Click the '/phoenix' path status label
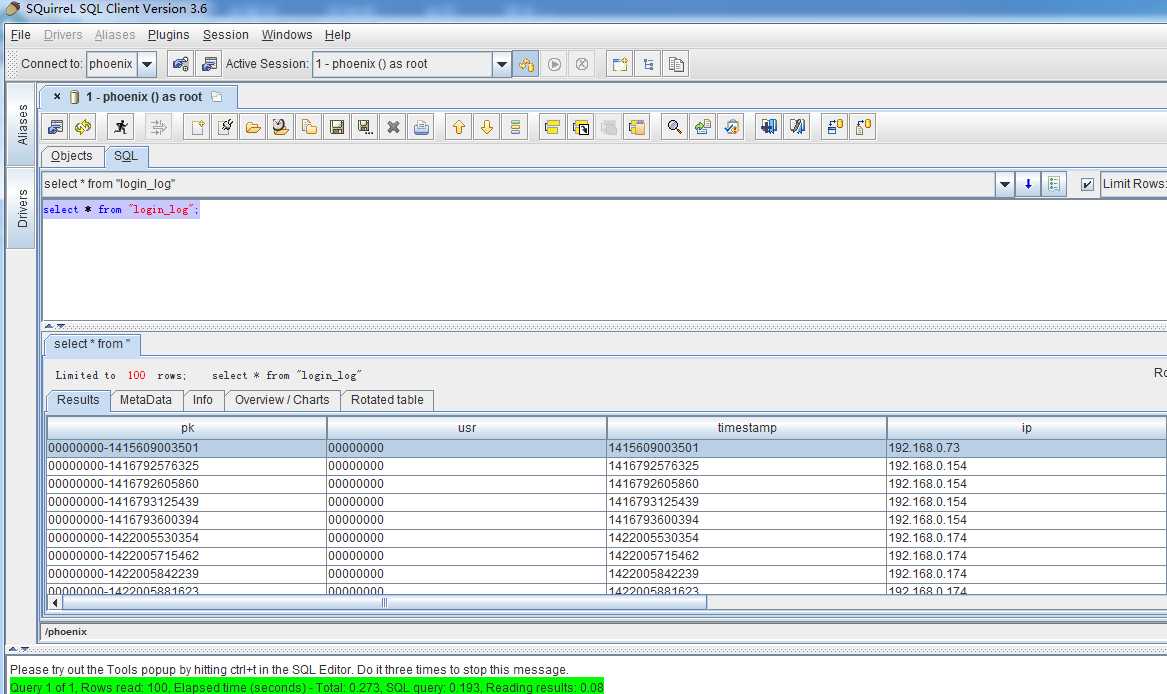This screenshot has width=1167, height=694. 65,631
